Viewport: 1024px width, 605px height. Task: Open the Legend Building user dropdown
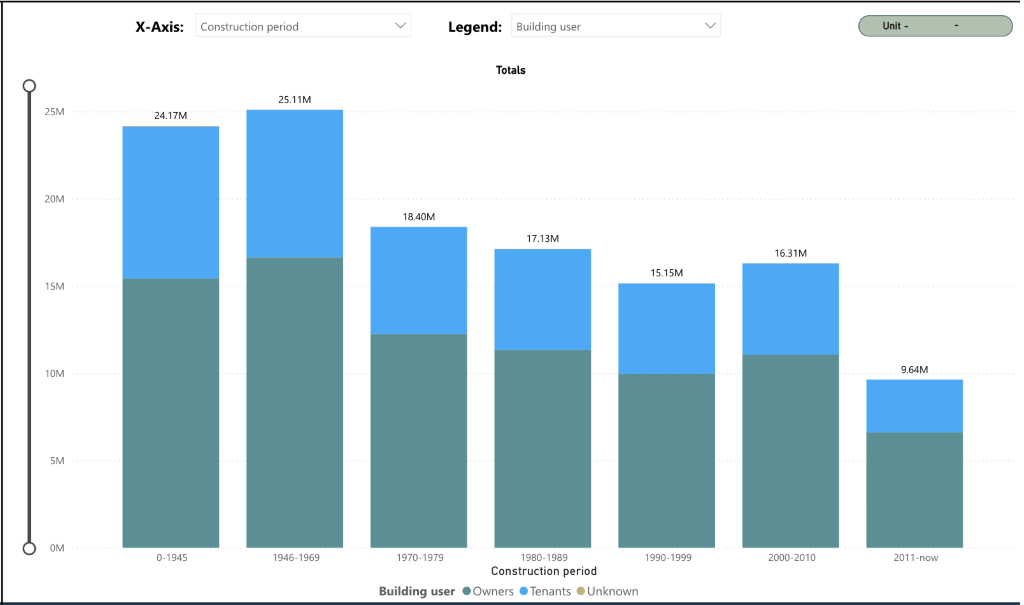(x=603, y=27)
